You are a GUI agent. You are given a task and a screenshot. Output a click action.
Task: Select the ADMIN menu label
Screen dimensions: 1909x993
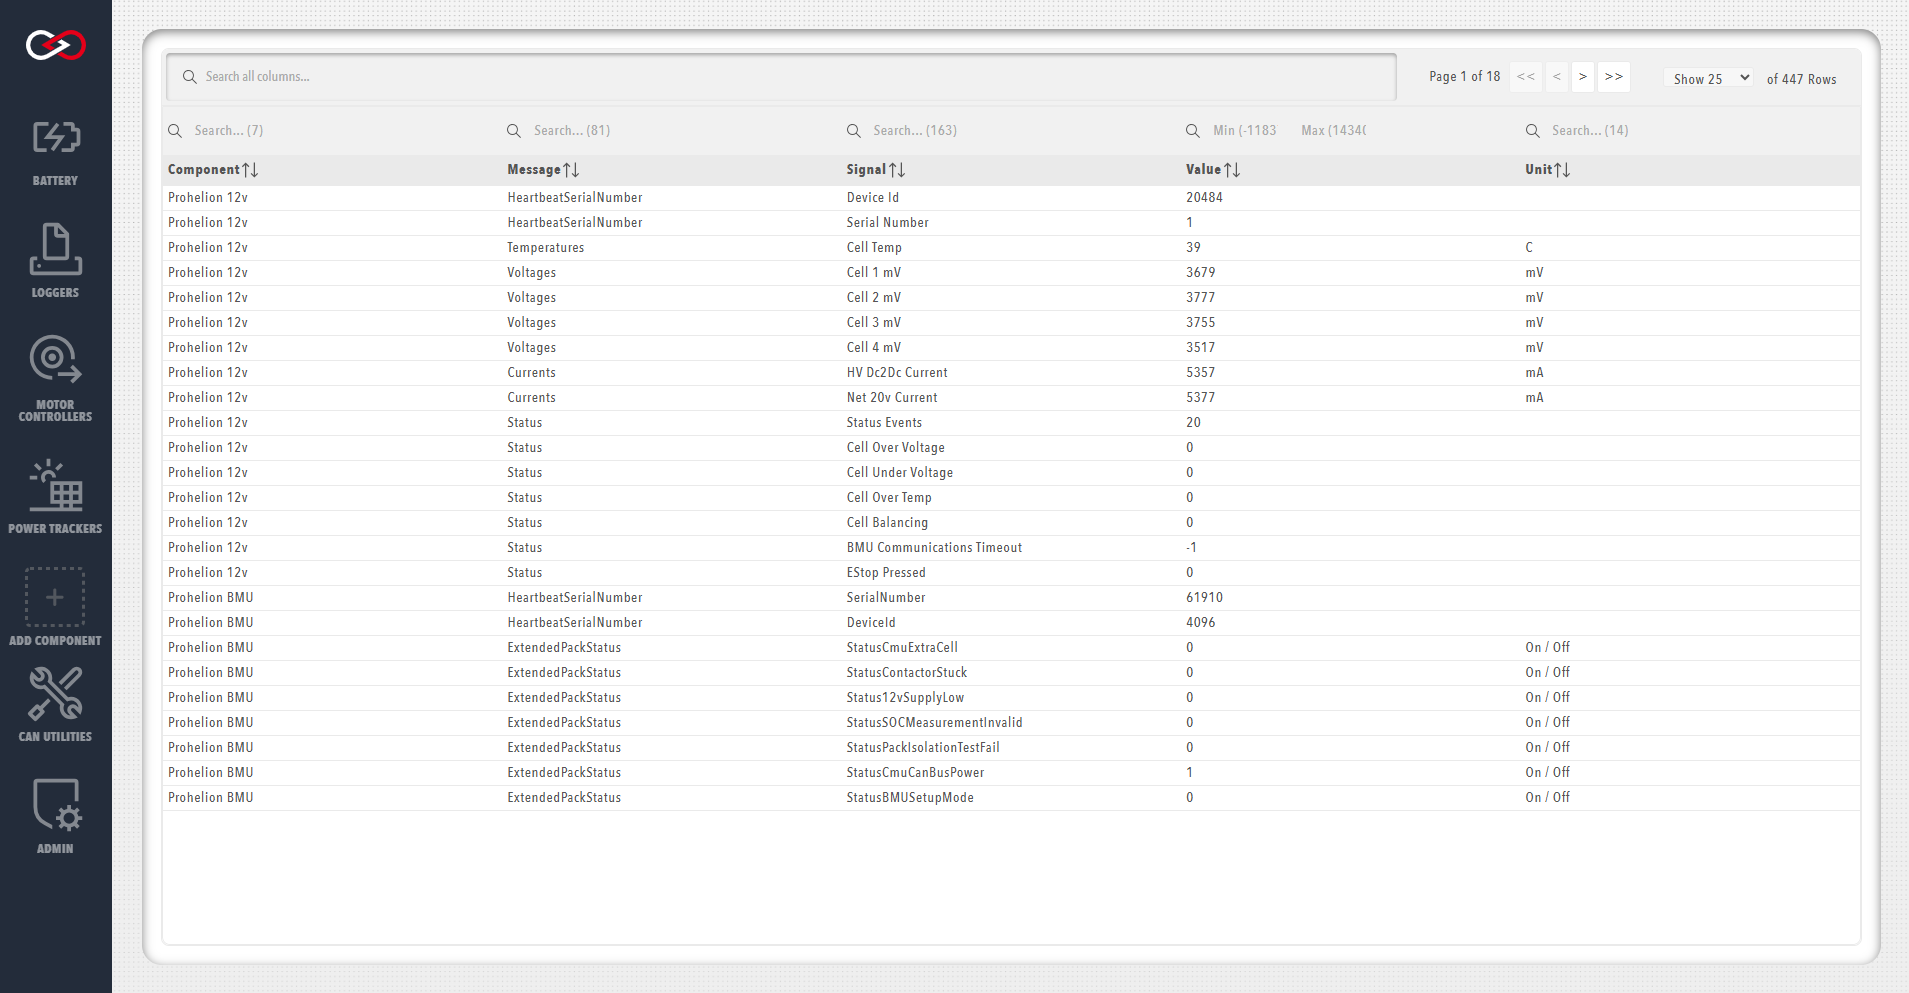(x=55, y=849)
